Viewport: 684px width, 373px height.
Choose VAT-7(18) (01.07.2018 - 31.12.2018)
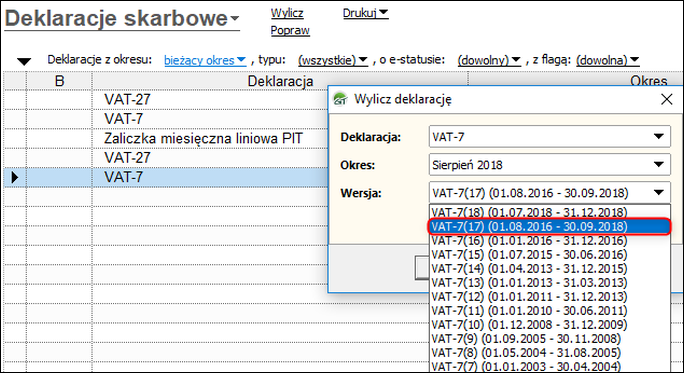[x=550, y=212]
